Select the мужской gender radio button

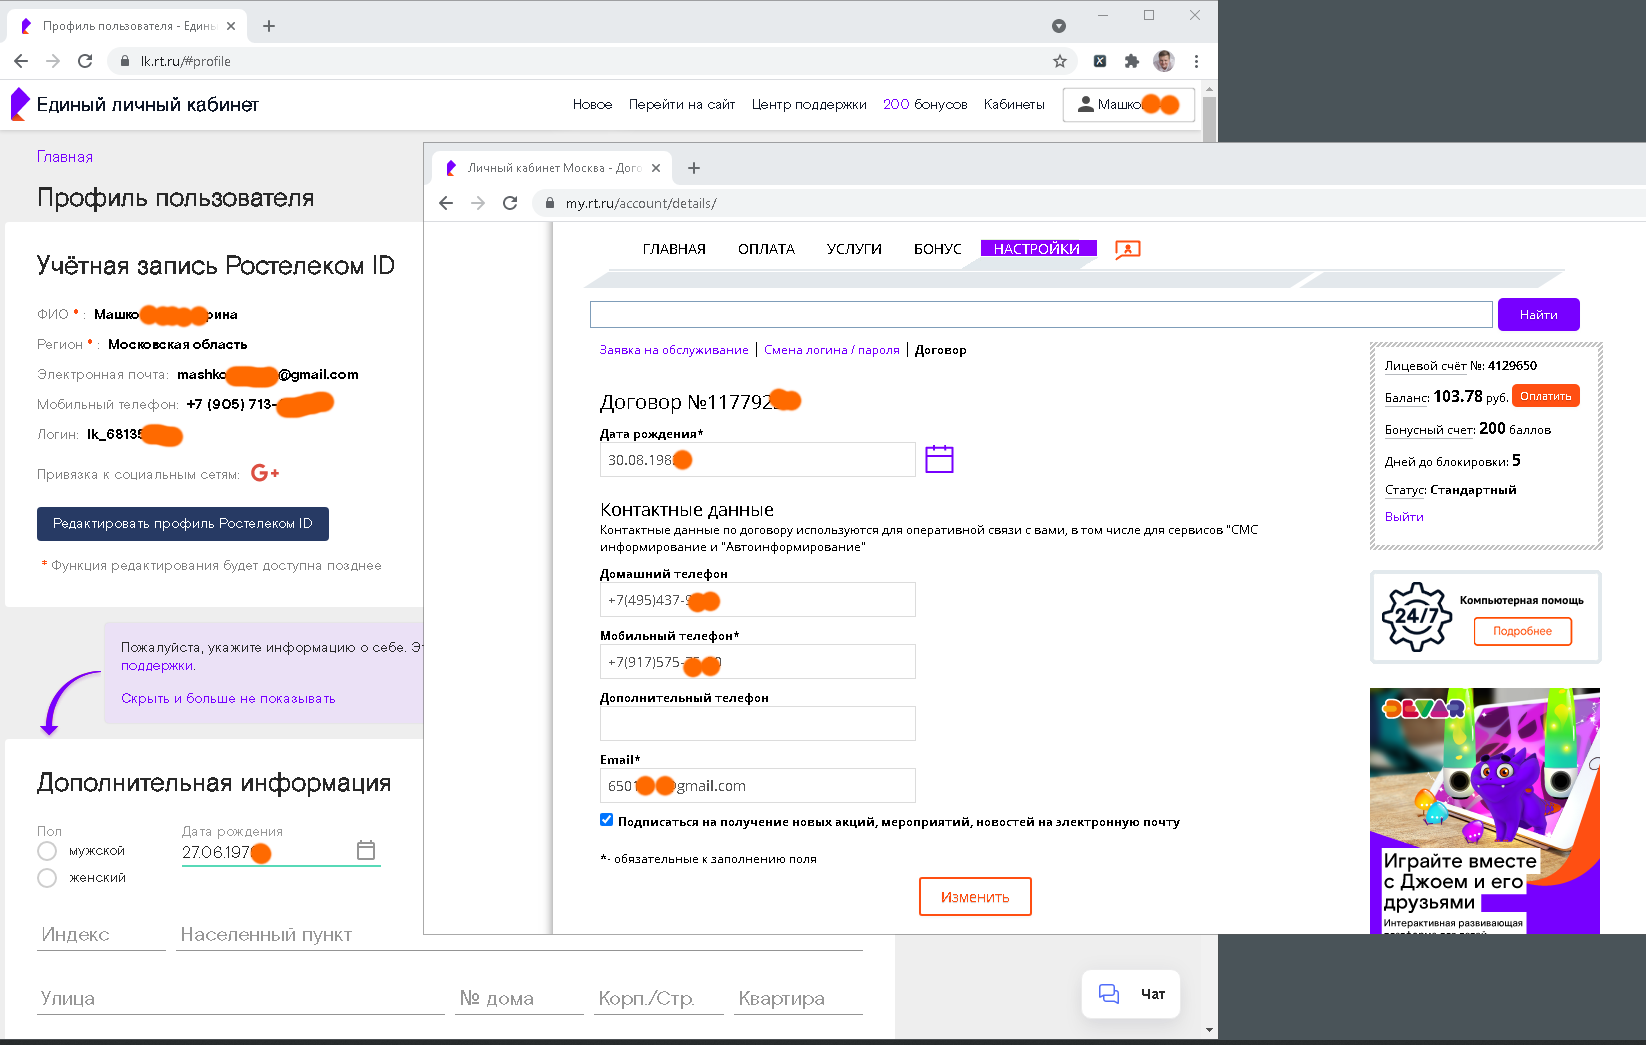[47, 851]
